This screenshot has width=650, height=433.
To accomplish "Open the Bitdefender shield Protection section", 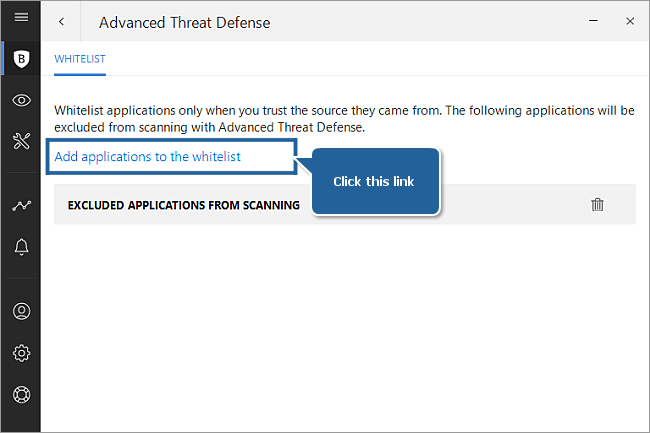I will pyautogui.click(x=21, y=59).
